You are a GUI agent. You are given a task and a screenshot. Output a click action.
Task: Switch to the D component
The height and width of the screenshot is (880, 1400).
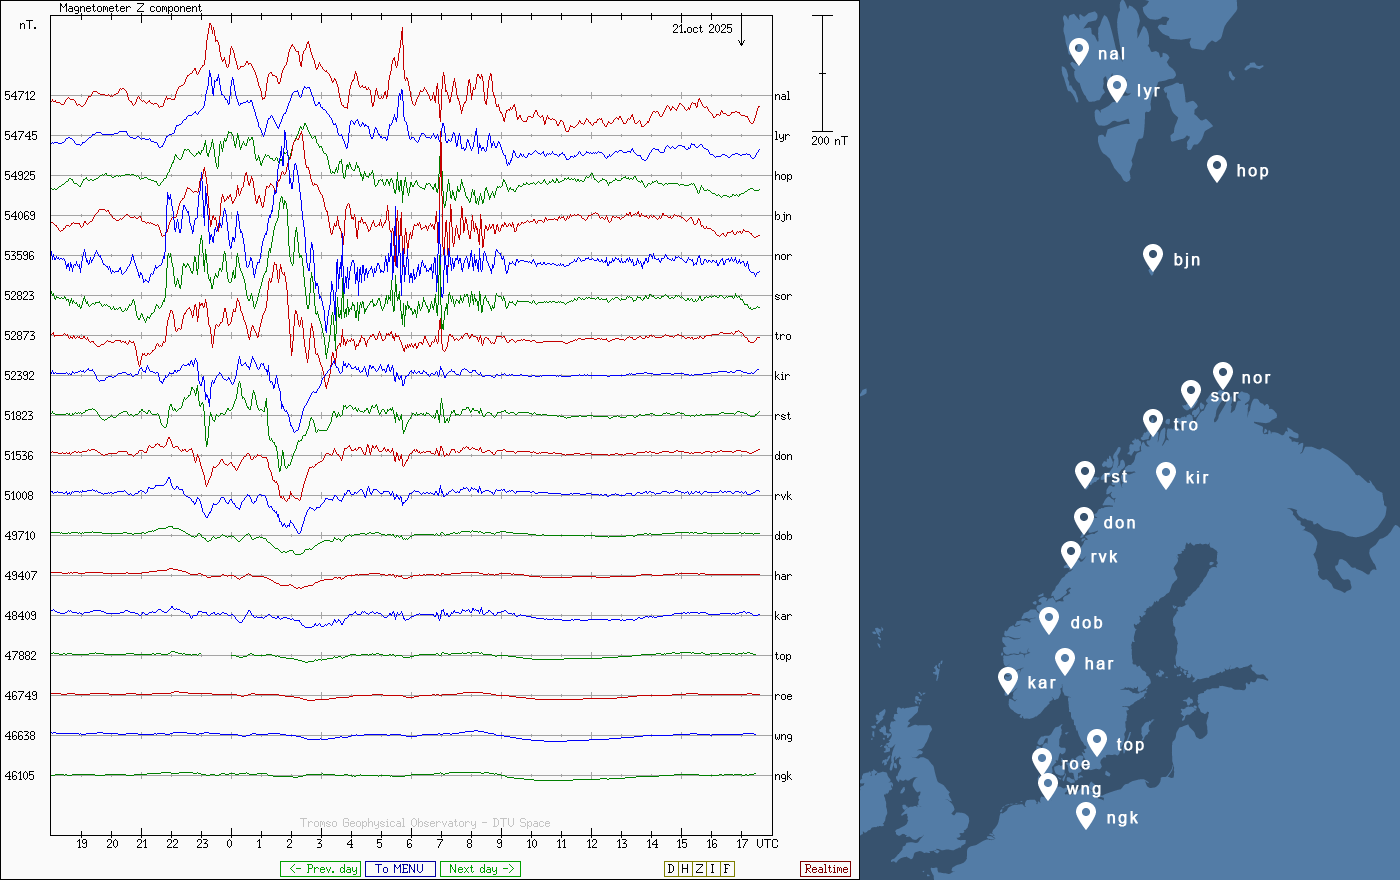point(671,869)
